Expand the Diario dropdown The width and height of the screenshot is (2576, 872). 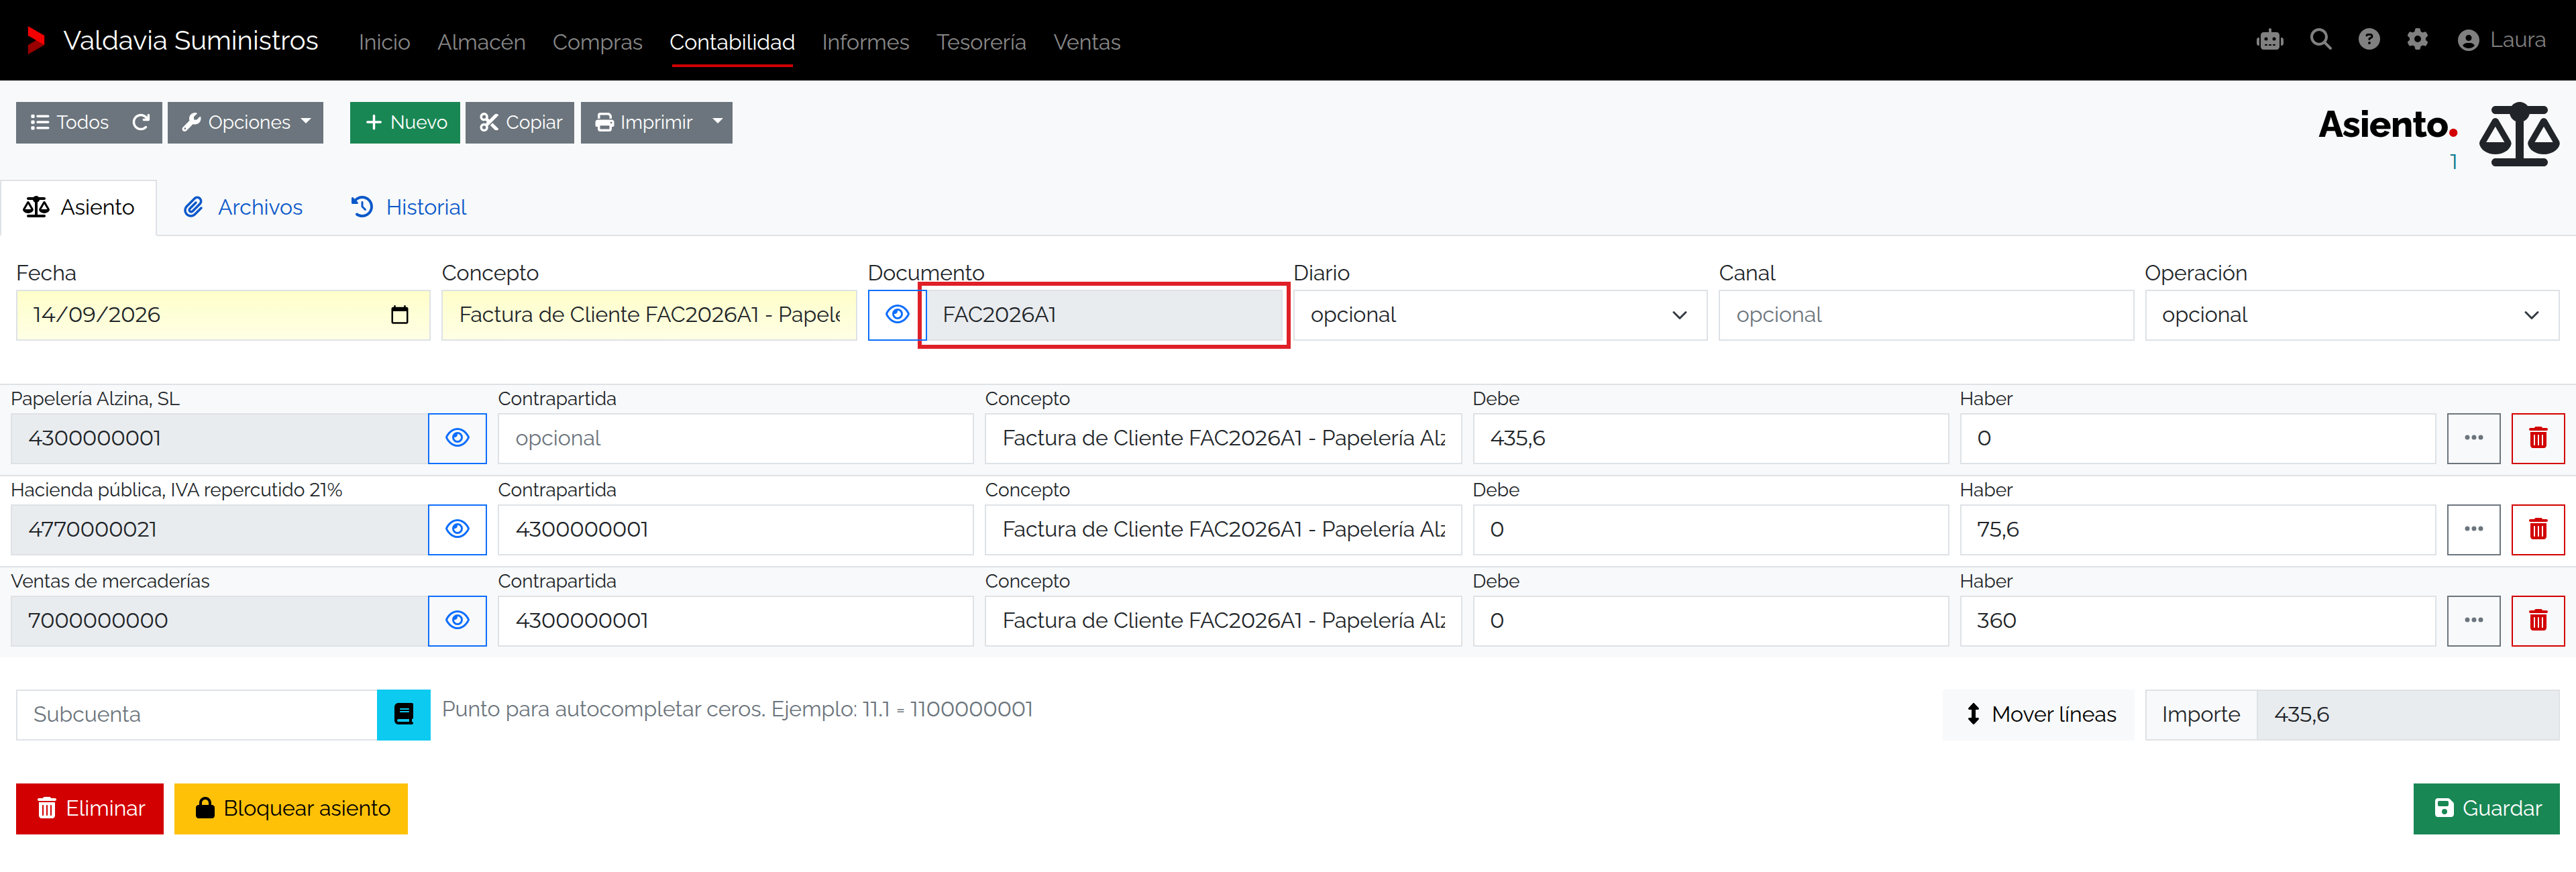click(x=1499, y=315)
